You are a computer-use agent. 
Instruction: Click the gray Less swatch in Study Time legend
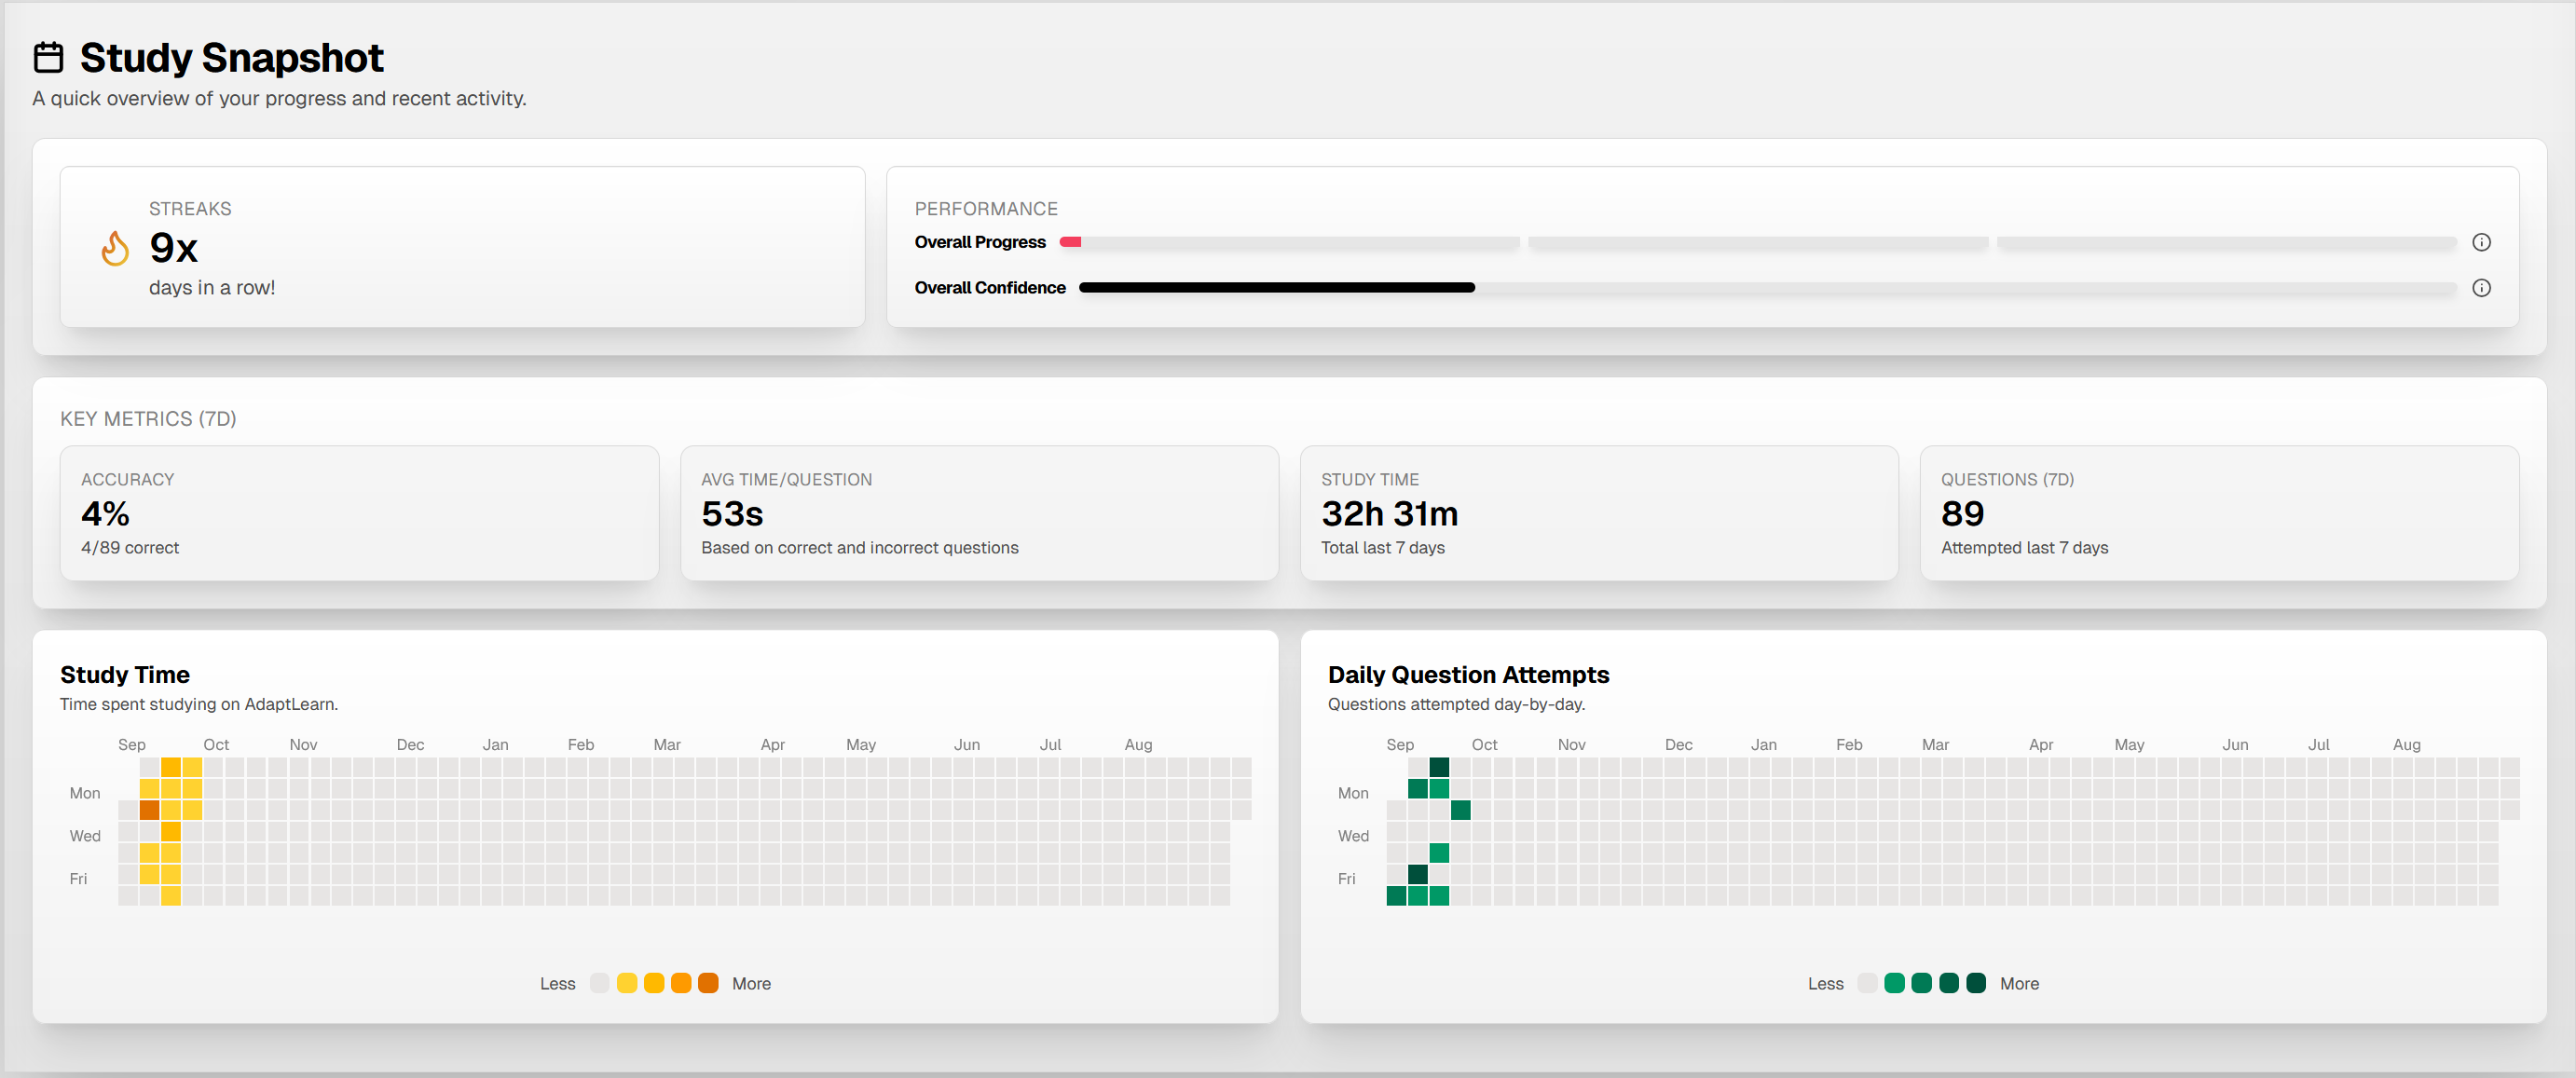[599, 983]
